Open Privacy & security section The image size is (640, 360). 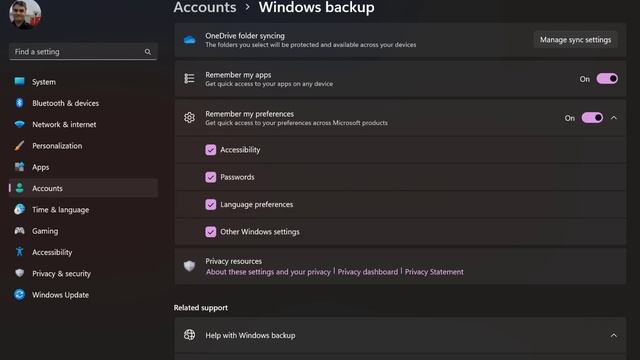tap(83, 273)
